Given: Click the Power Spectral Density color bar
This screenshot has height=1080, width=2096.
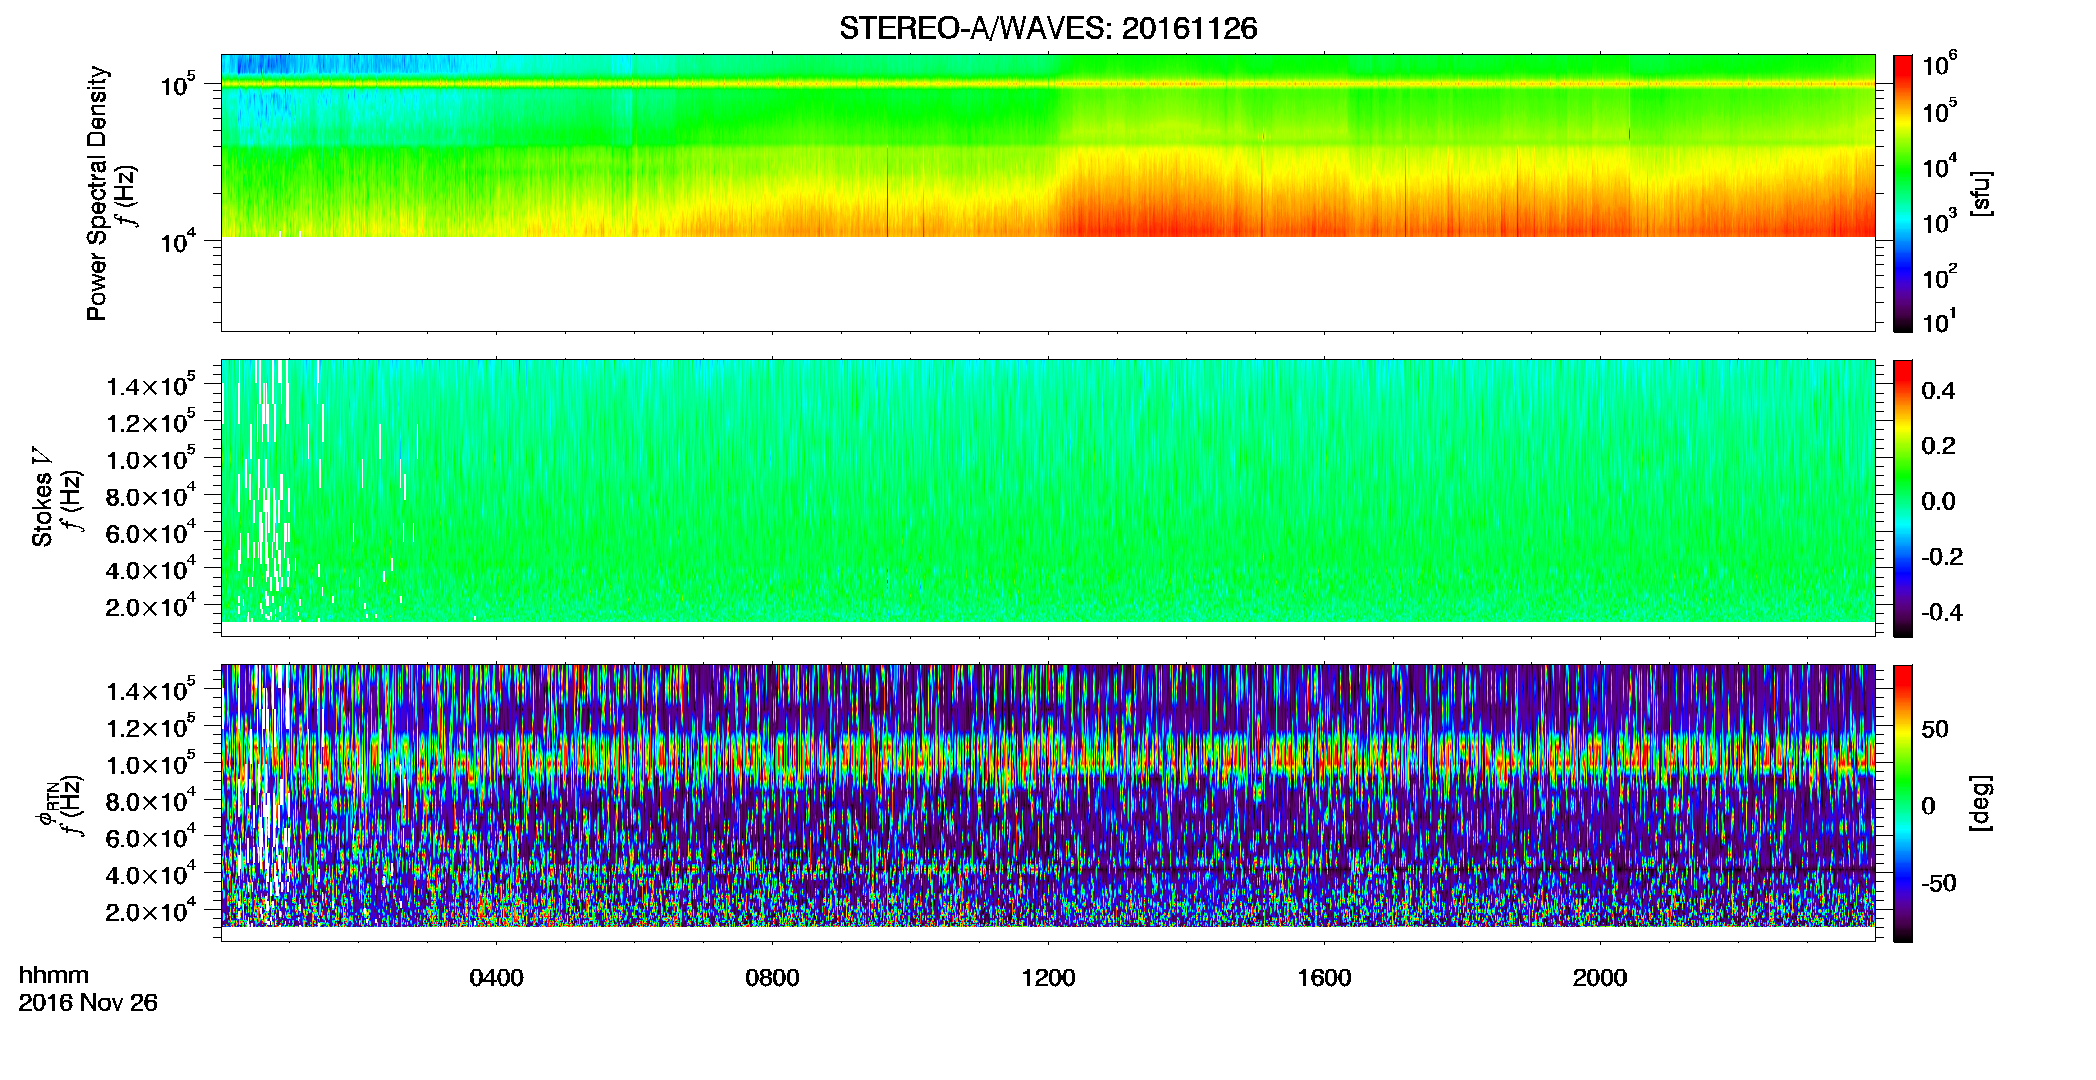Looking at the screenshot, I should coord(1903,193).
